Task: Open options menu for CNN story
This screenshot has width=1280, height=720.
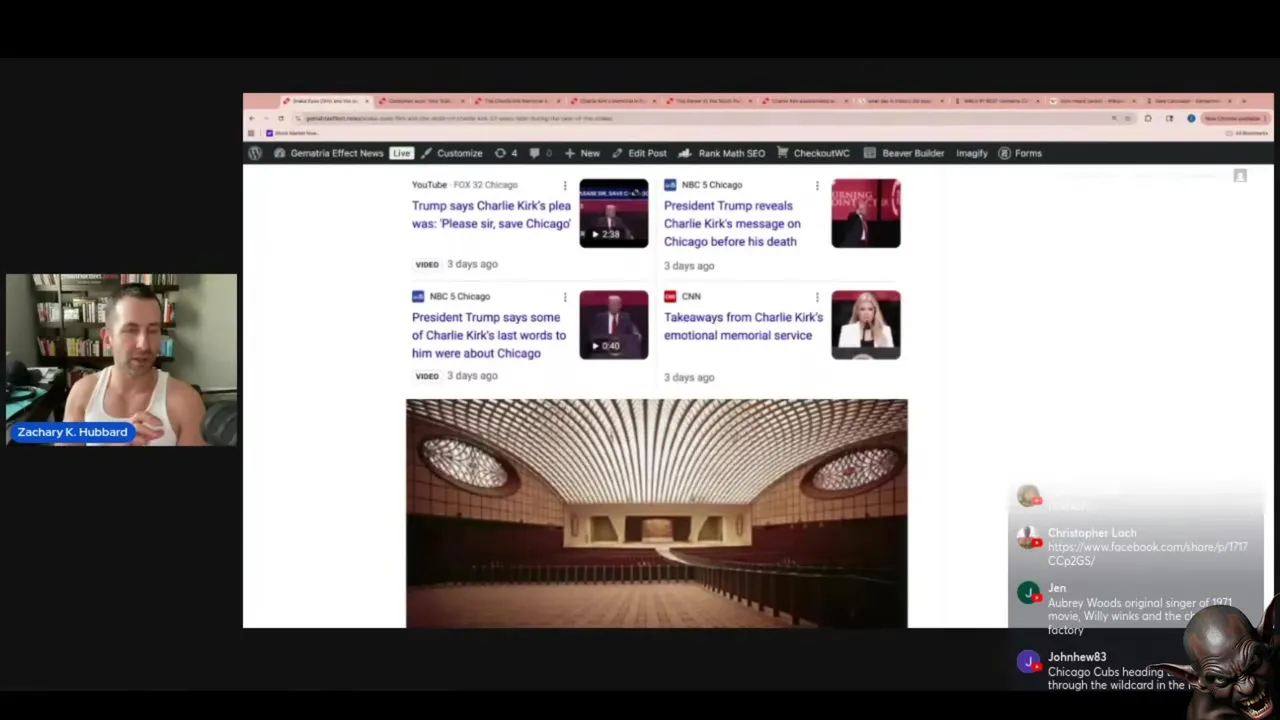Action: 817,297
